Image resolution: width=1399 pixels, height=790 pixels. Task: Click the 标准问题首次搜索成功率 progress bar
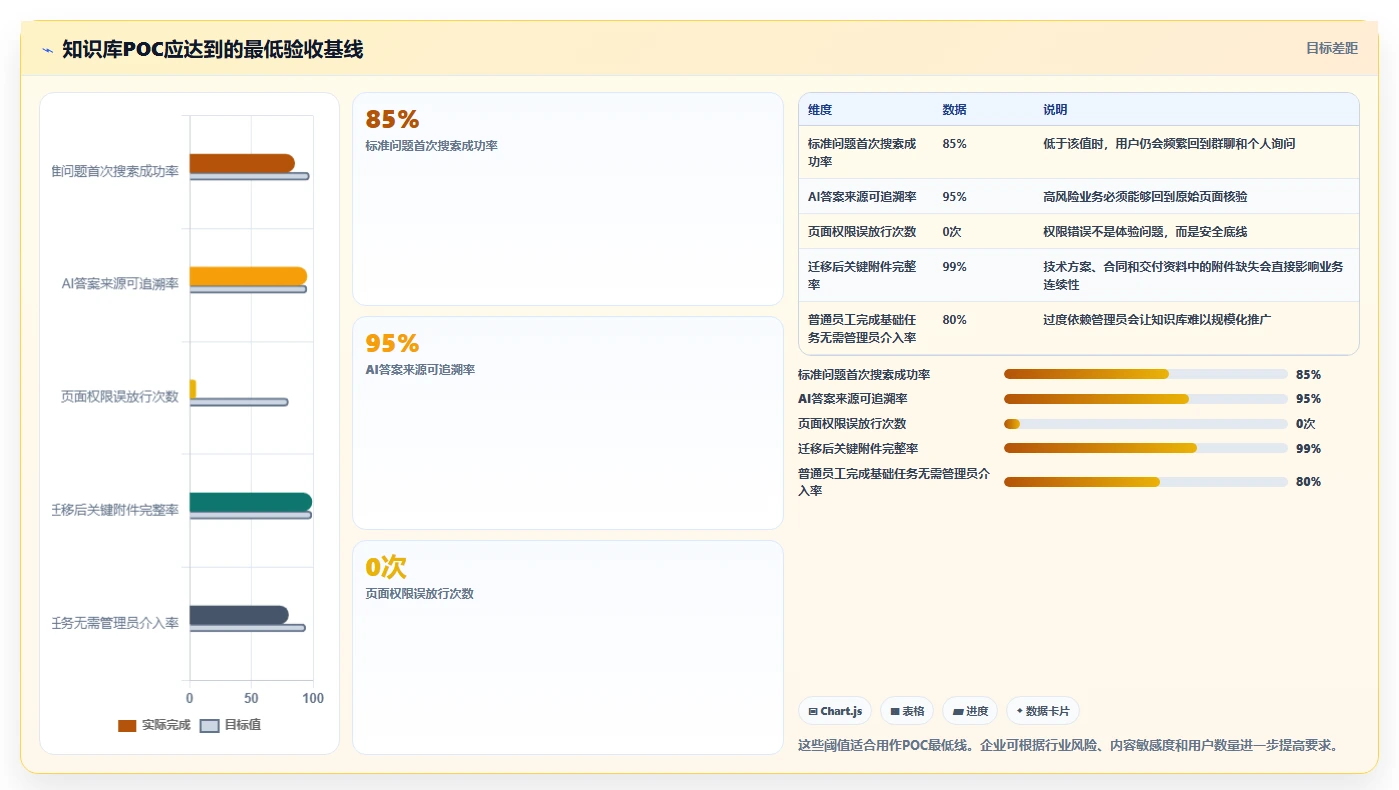(x=1145, y=374)
